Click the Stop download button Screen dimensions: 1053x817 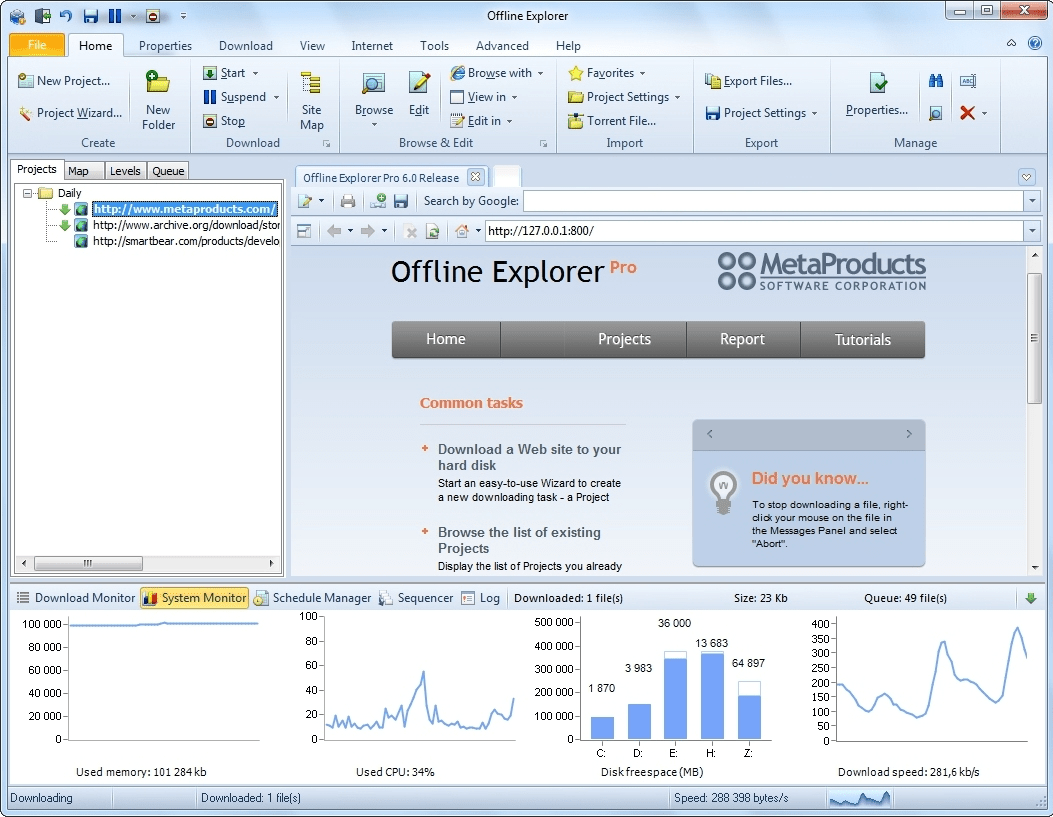225,121
